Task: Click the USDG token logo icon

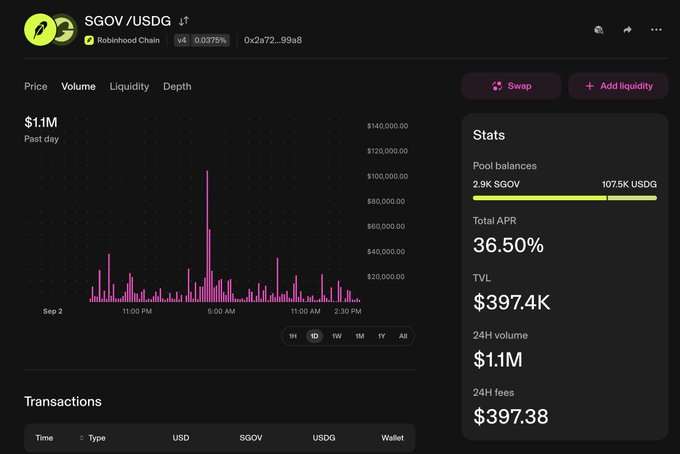Action: (x=66, y=29)
